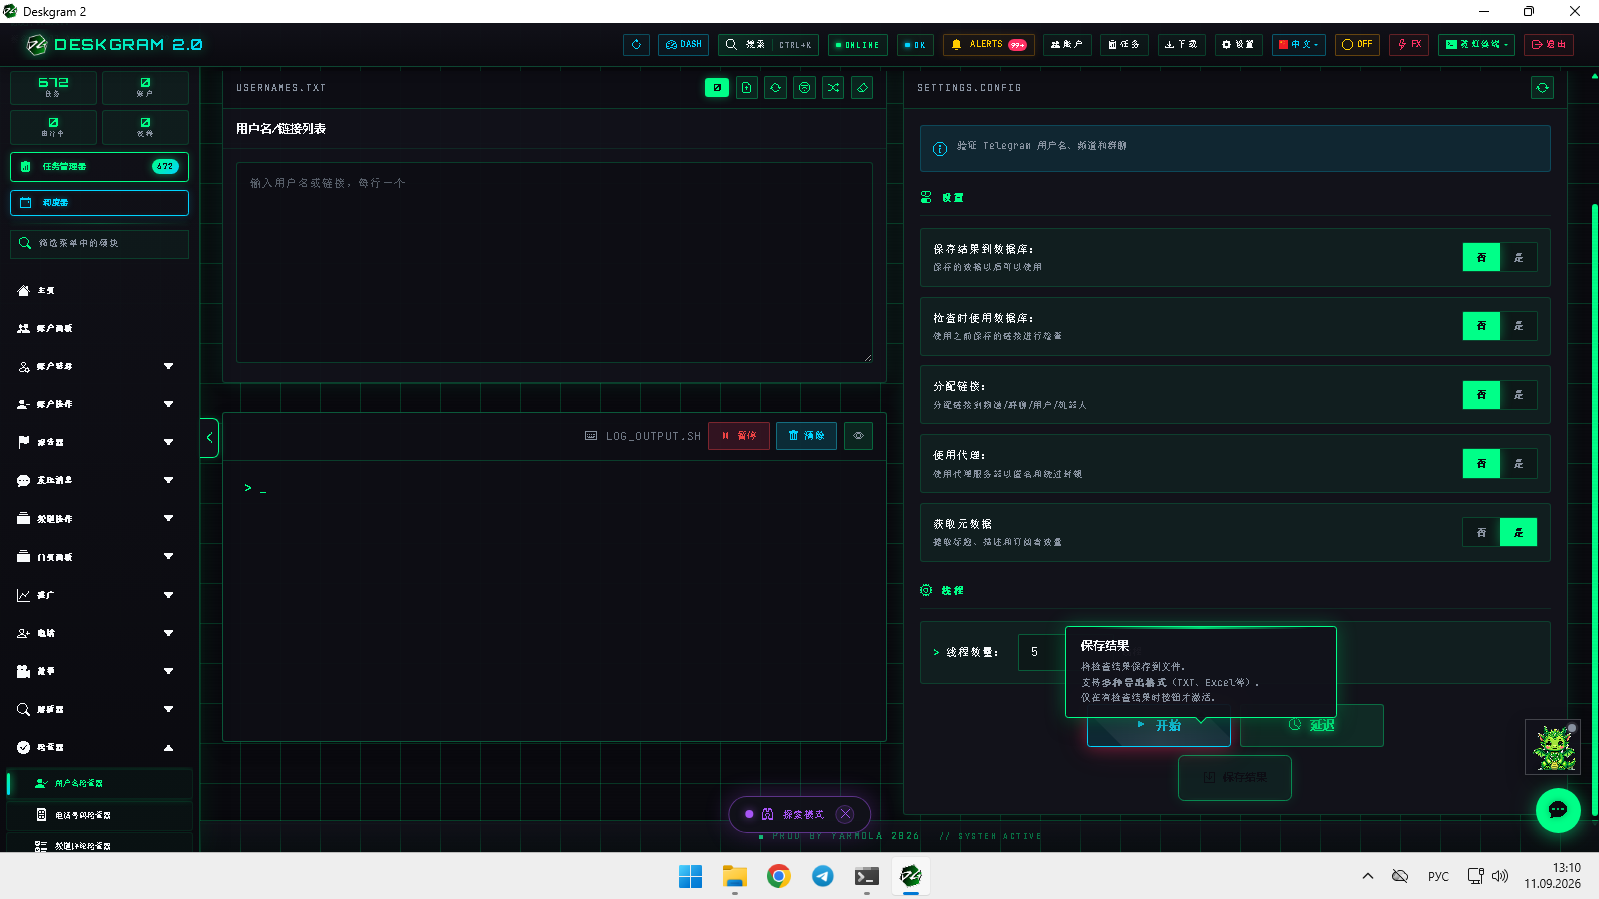Viewport: 1599px width, 899px height.
Task: Click the red logout button in top bar
Action: [x=1549, y=45]
